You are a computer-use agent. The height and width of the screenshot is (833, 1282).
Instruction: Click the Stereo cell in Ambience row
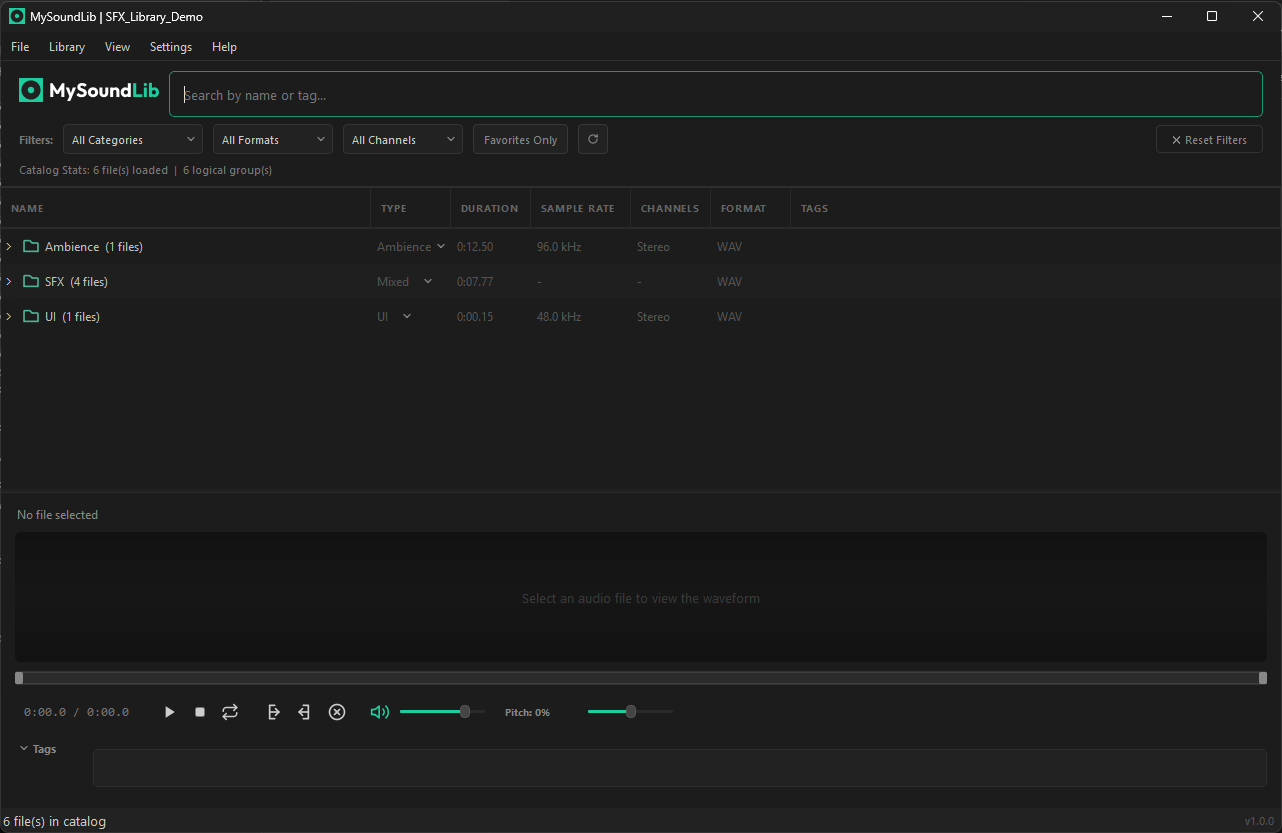pos(653,247)
